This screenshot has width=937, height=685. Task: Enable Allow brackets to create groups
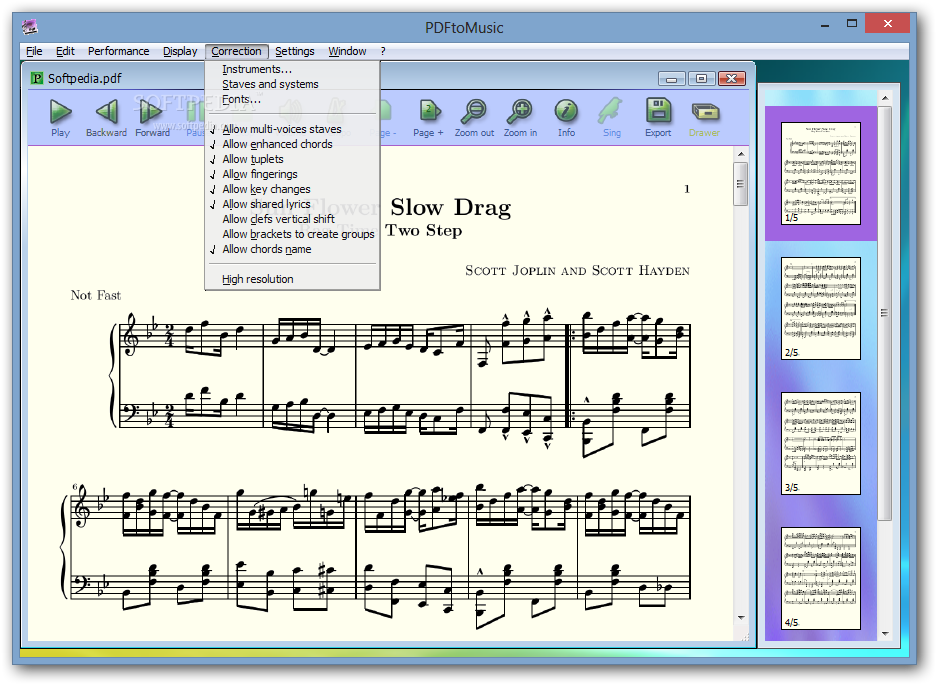tap(292, 234)
